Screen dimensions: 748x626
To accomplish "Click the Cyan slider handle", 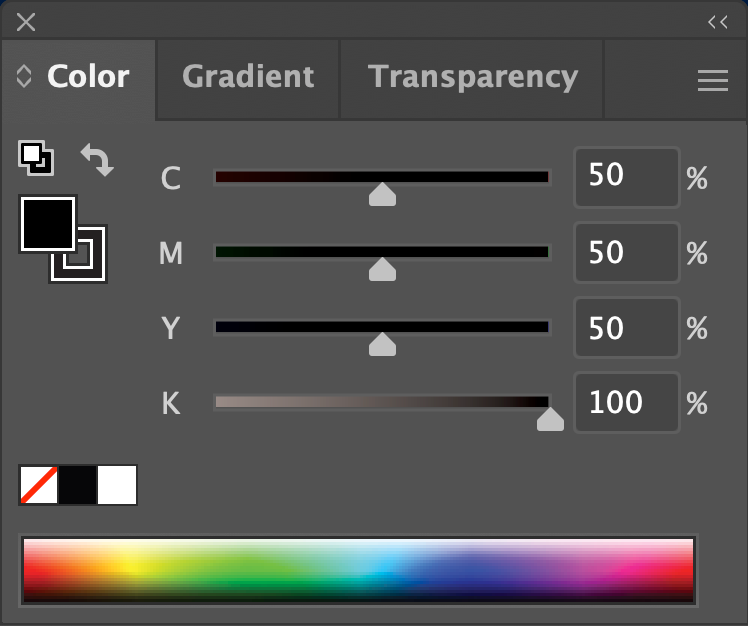I will click(x=382, y=194).
